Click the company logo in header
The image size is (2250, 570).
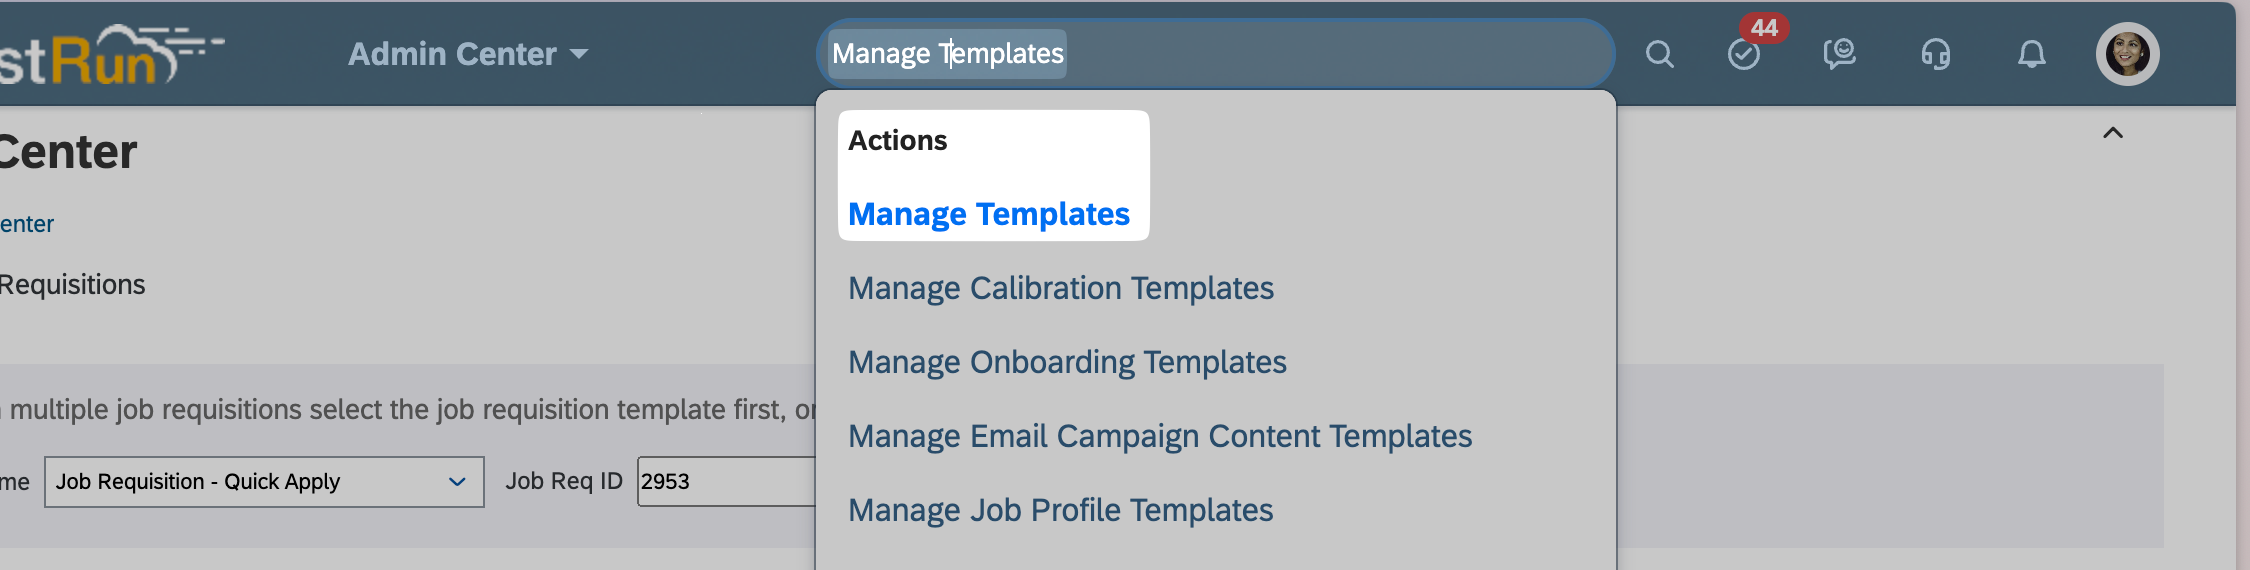(x=110, y=55)
